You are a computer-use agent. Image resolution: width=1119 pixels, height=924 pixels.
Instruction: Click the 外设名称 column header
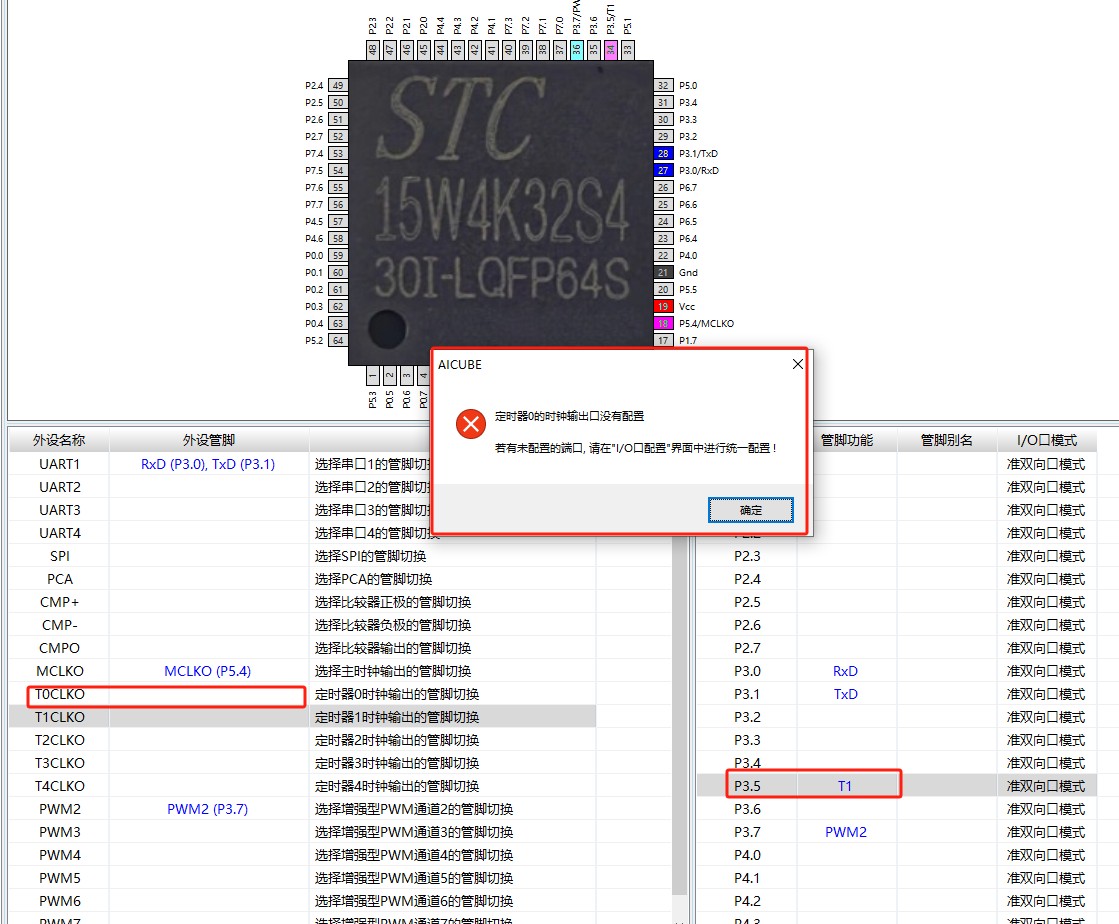(x=59, y=440)
